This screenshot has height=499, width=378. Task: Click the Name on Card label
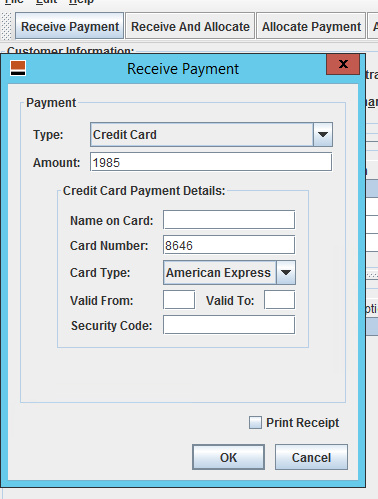(x=112, y=221)
